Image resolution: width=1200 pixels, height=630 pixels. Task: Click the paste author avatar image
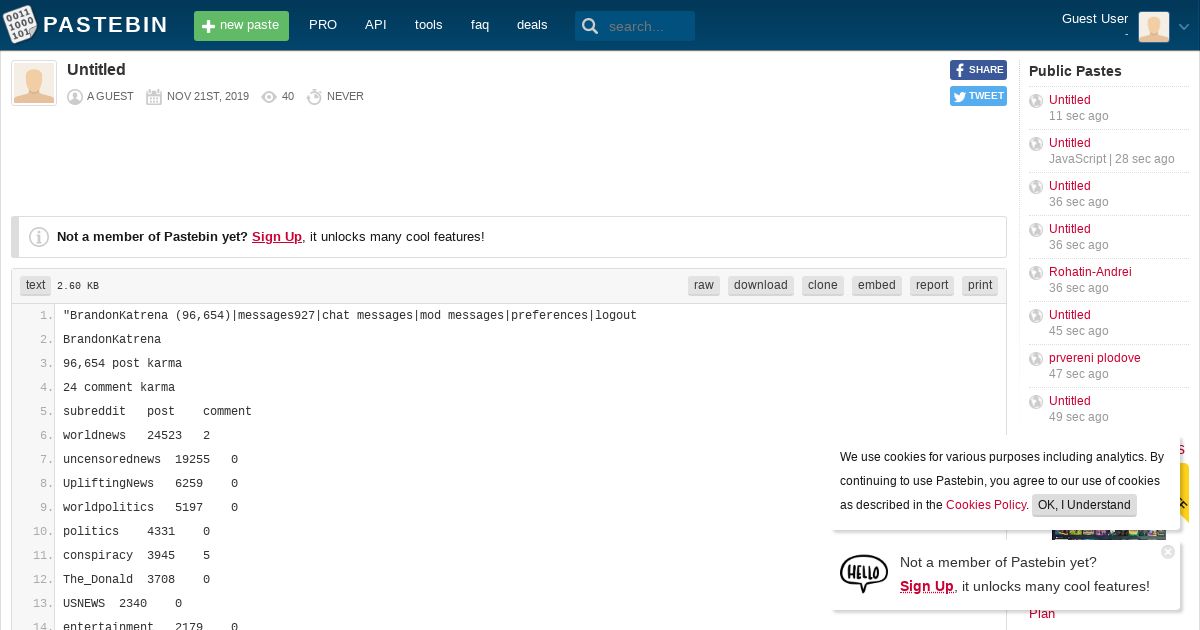pyautogui.click(x=34, y=83)
